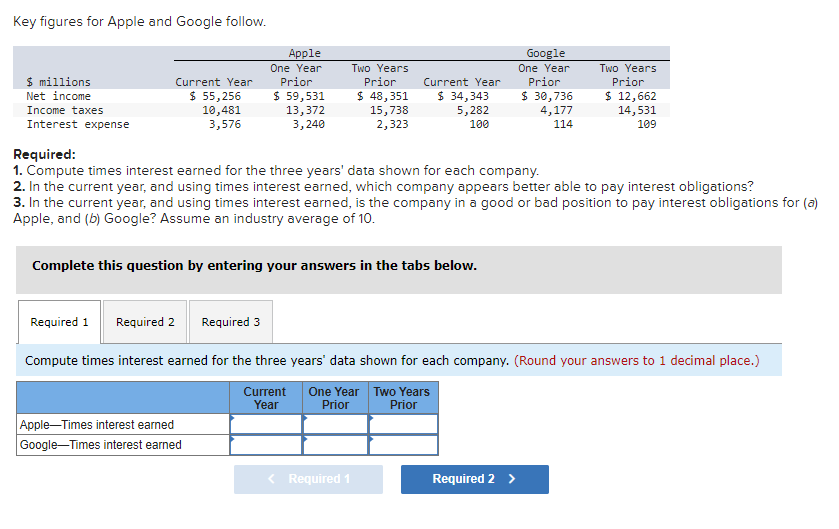The height and width of the screenshot is (529, 839).
Task: Click interest expense value 3,576
Action: coord(225,124)
